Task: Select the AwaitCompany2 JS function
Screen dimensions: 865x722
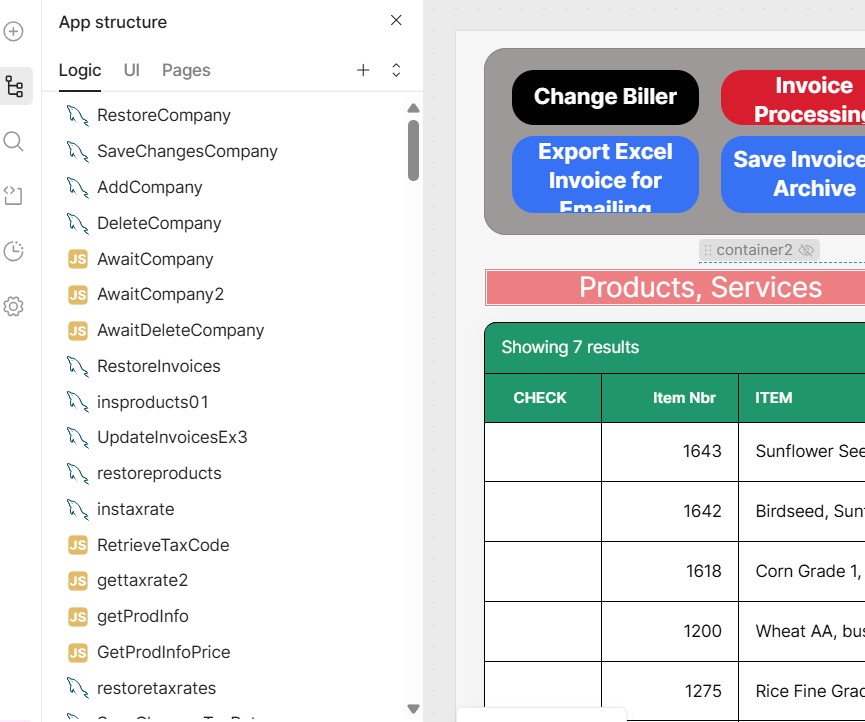Action: (x=160, y=294)
